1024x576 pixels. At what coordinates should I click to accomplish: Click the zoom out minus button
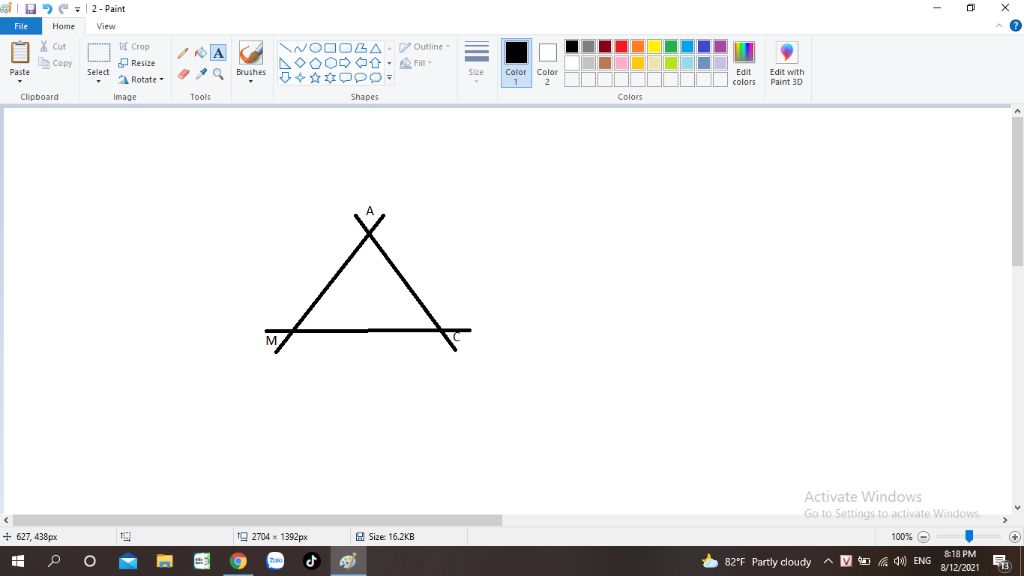coord(923,537)
